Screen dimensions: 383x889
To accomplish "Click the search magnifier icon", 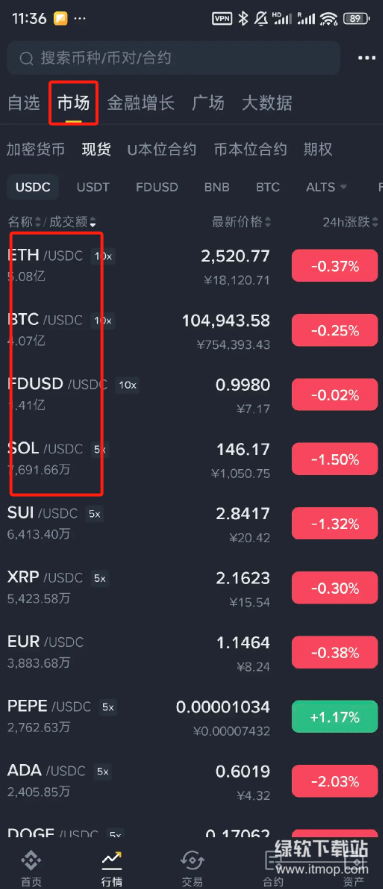I will pyautogui.click(x=25, y=58).
